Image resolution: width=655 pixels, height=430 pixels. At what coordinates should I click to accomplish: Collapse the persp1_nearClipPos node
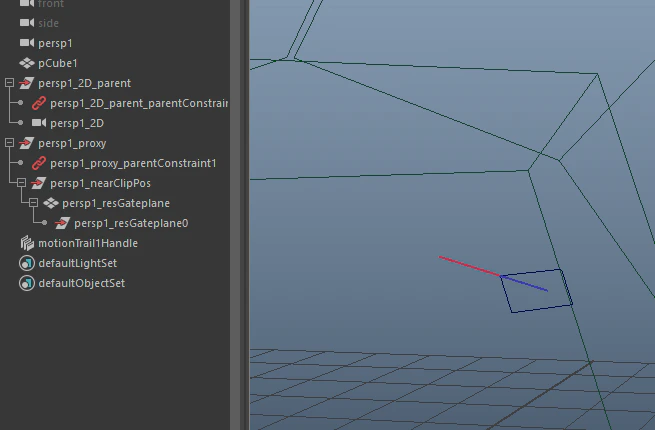21,183
